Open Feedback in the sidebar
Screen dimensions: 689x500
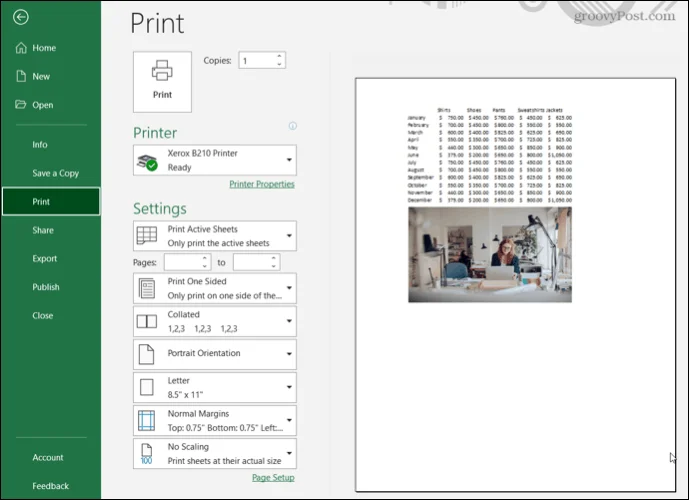(51, 486)
